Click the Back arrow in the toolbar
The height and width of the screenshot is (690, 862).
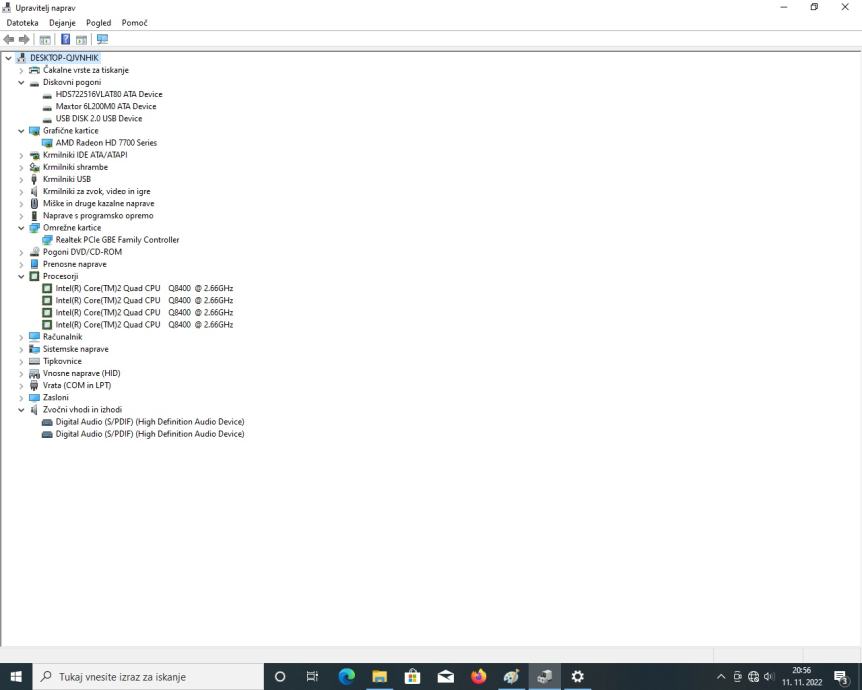point(10,40)
